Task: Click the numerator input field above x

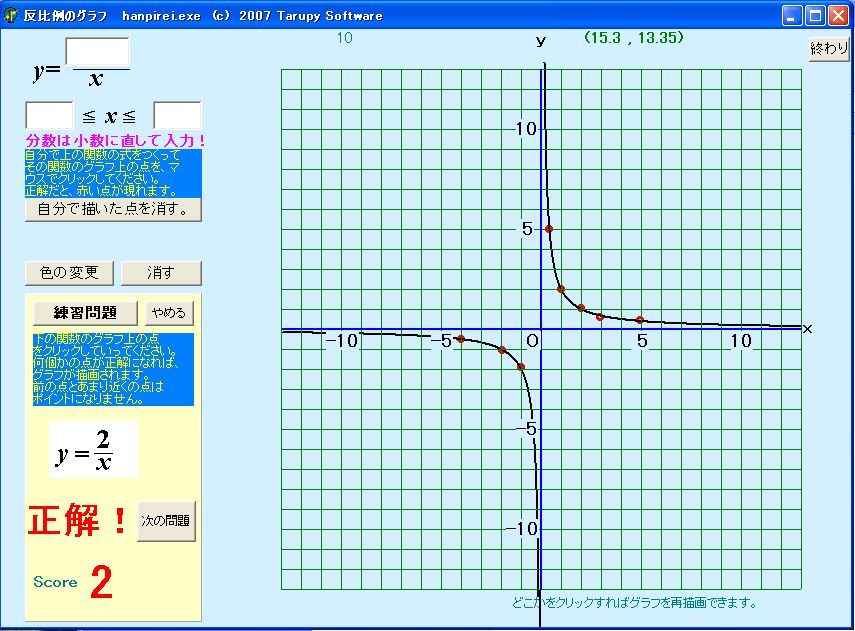Action: (98, 51)
